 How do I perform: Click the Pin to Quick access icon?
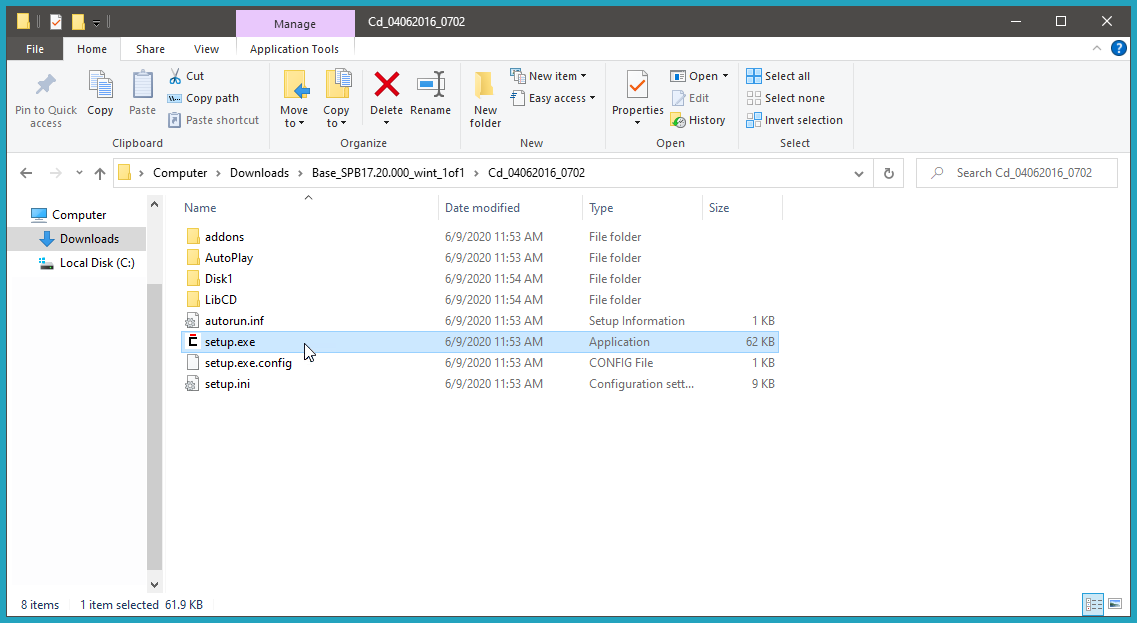[x=45, y=86]
